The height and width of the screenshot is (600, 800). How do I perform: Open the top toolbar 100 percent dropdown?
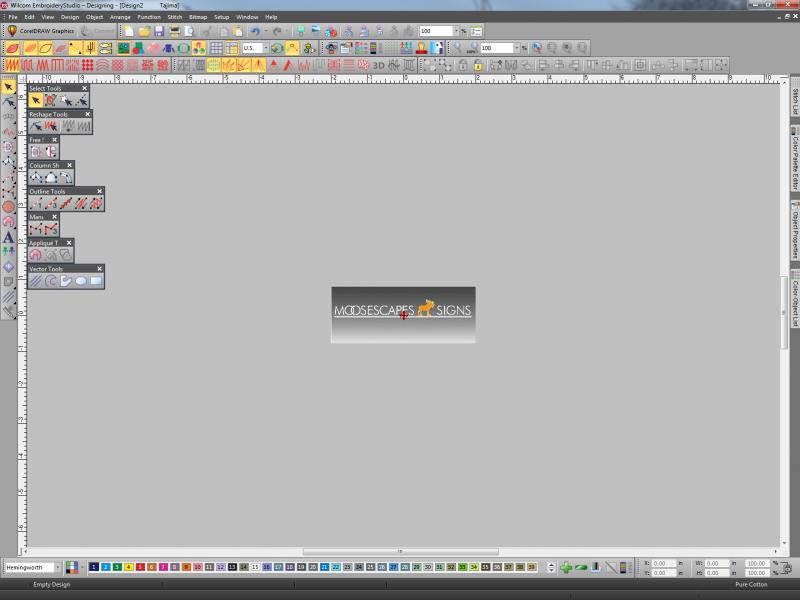[456, 31]
